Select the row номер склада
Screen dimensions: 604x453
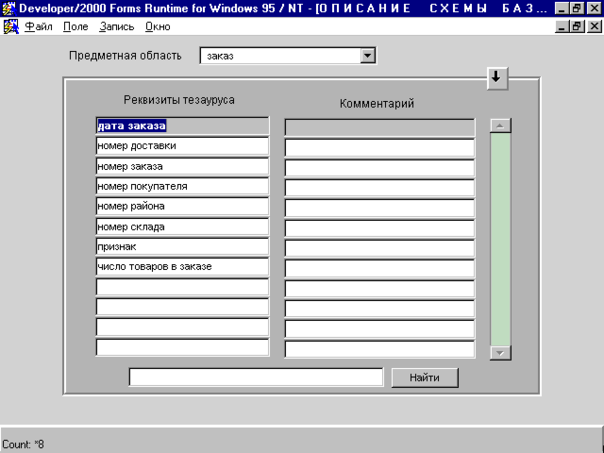click(182, 227)
